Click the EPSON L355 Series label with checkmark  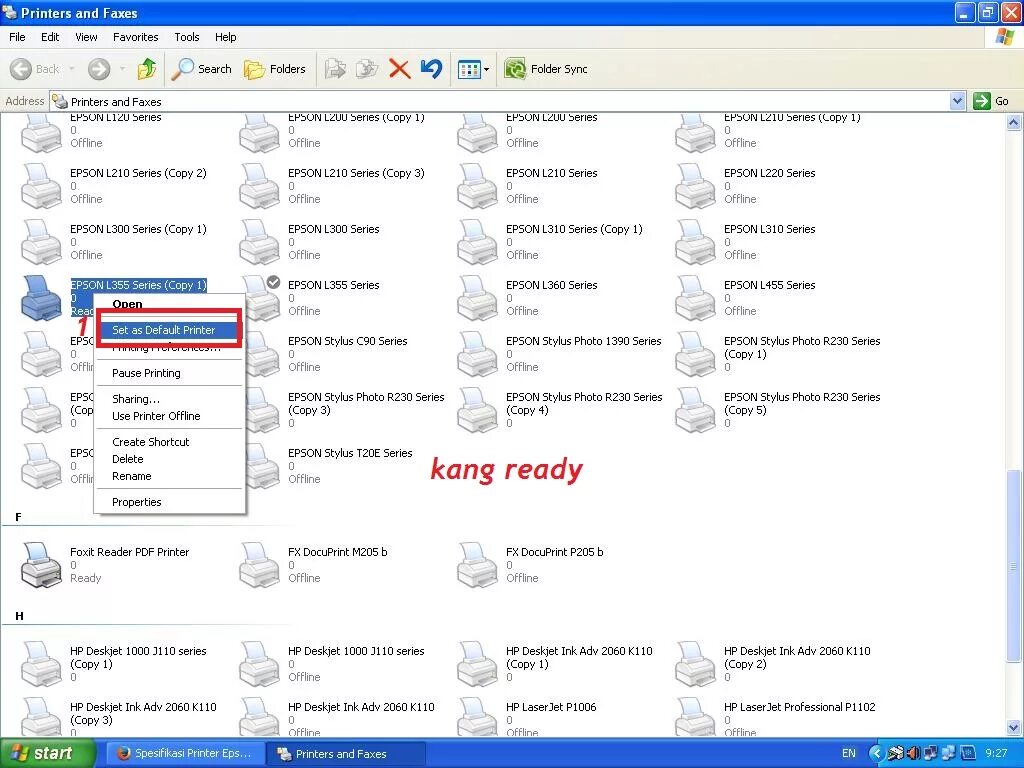(334, 285)
